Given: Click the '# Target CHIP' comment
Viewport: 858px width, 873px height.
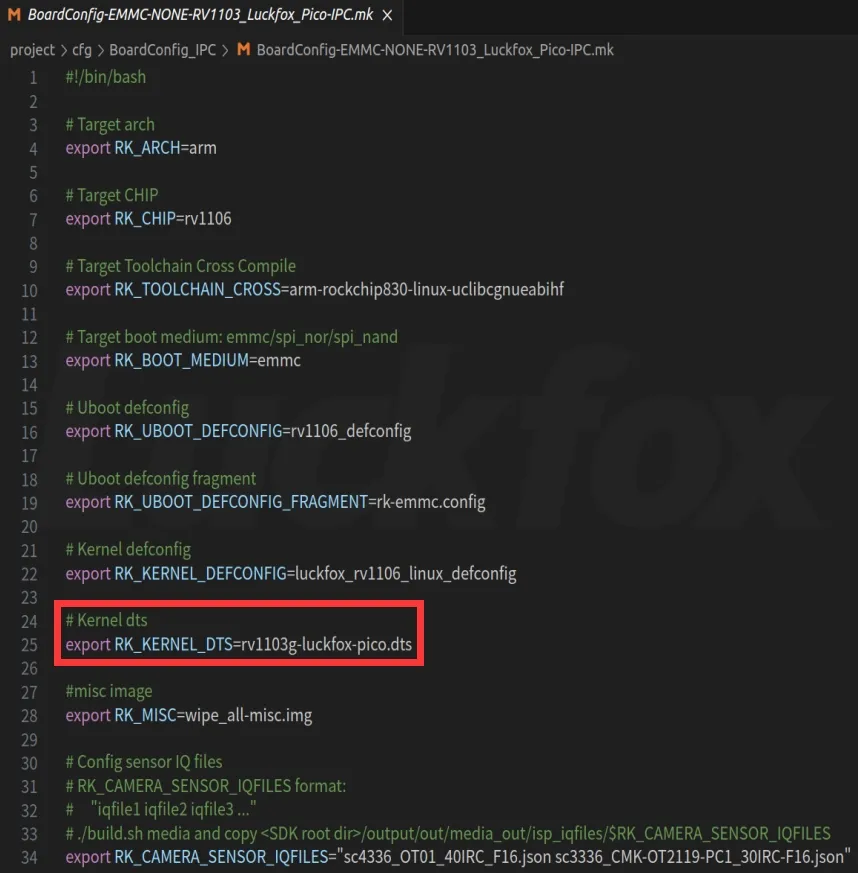Looking at the screenshot, I should point(112,195).
